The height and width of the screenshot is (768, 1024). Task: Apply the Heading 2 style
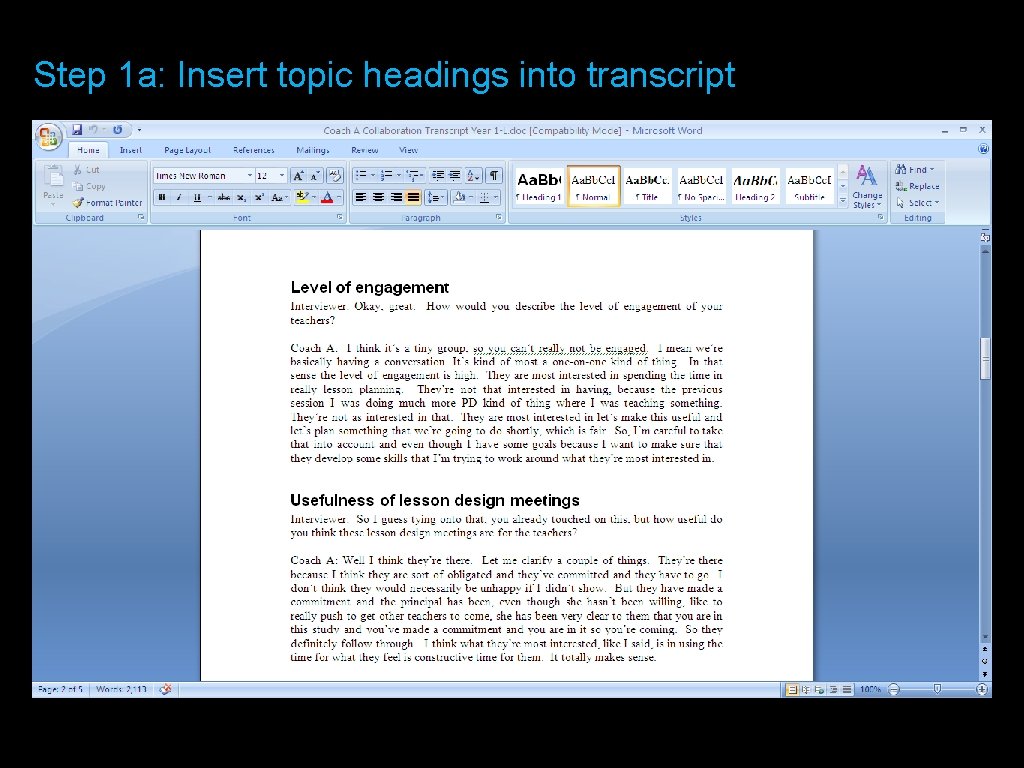tap(755, 186)
